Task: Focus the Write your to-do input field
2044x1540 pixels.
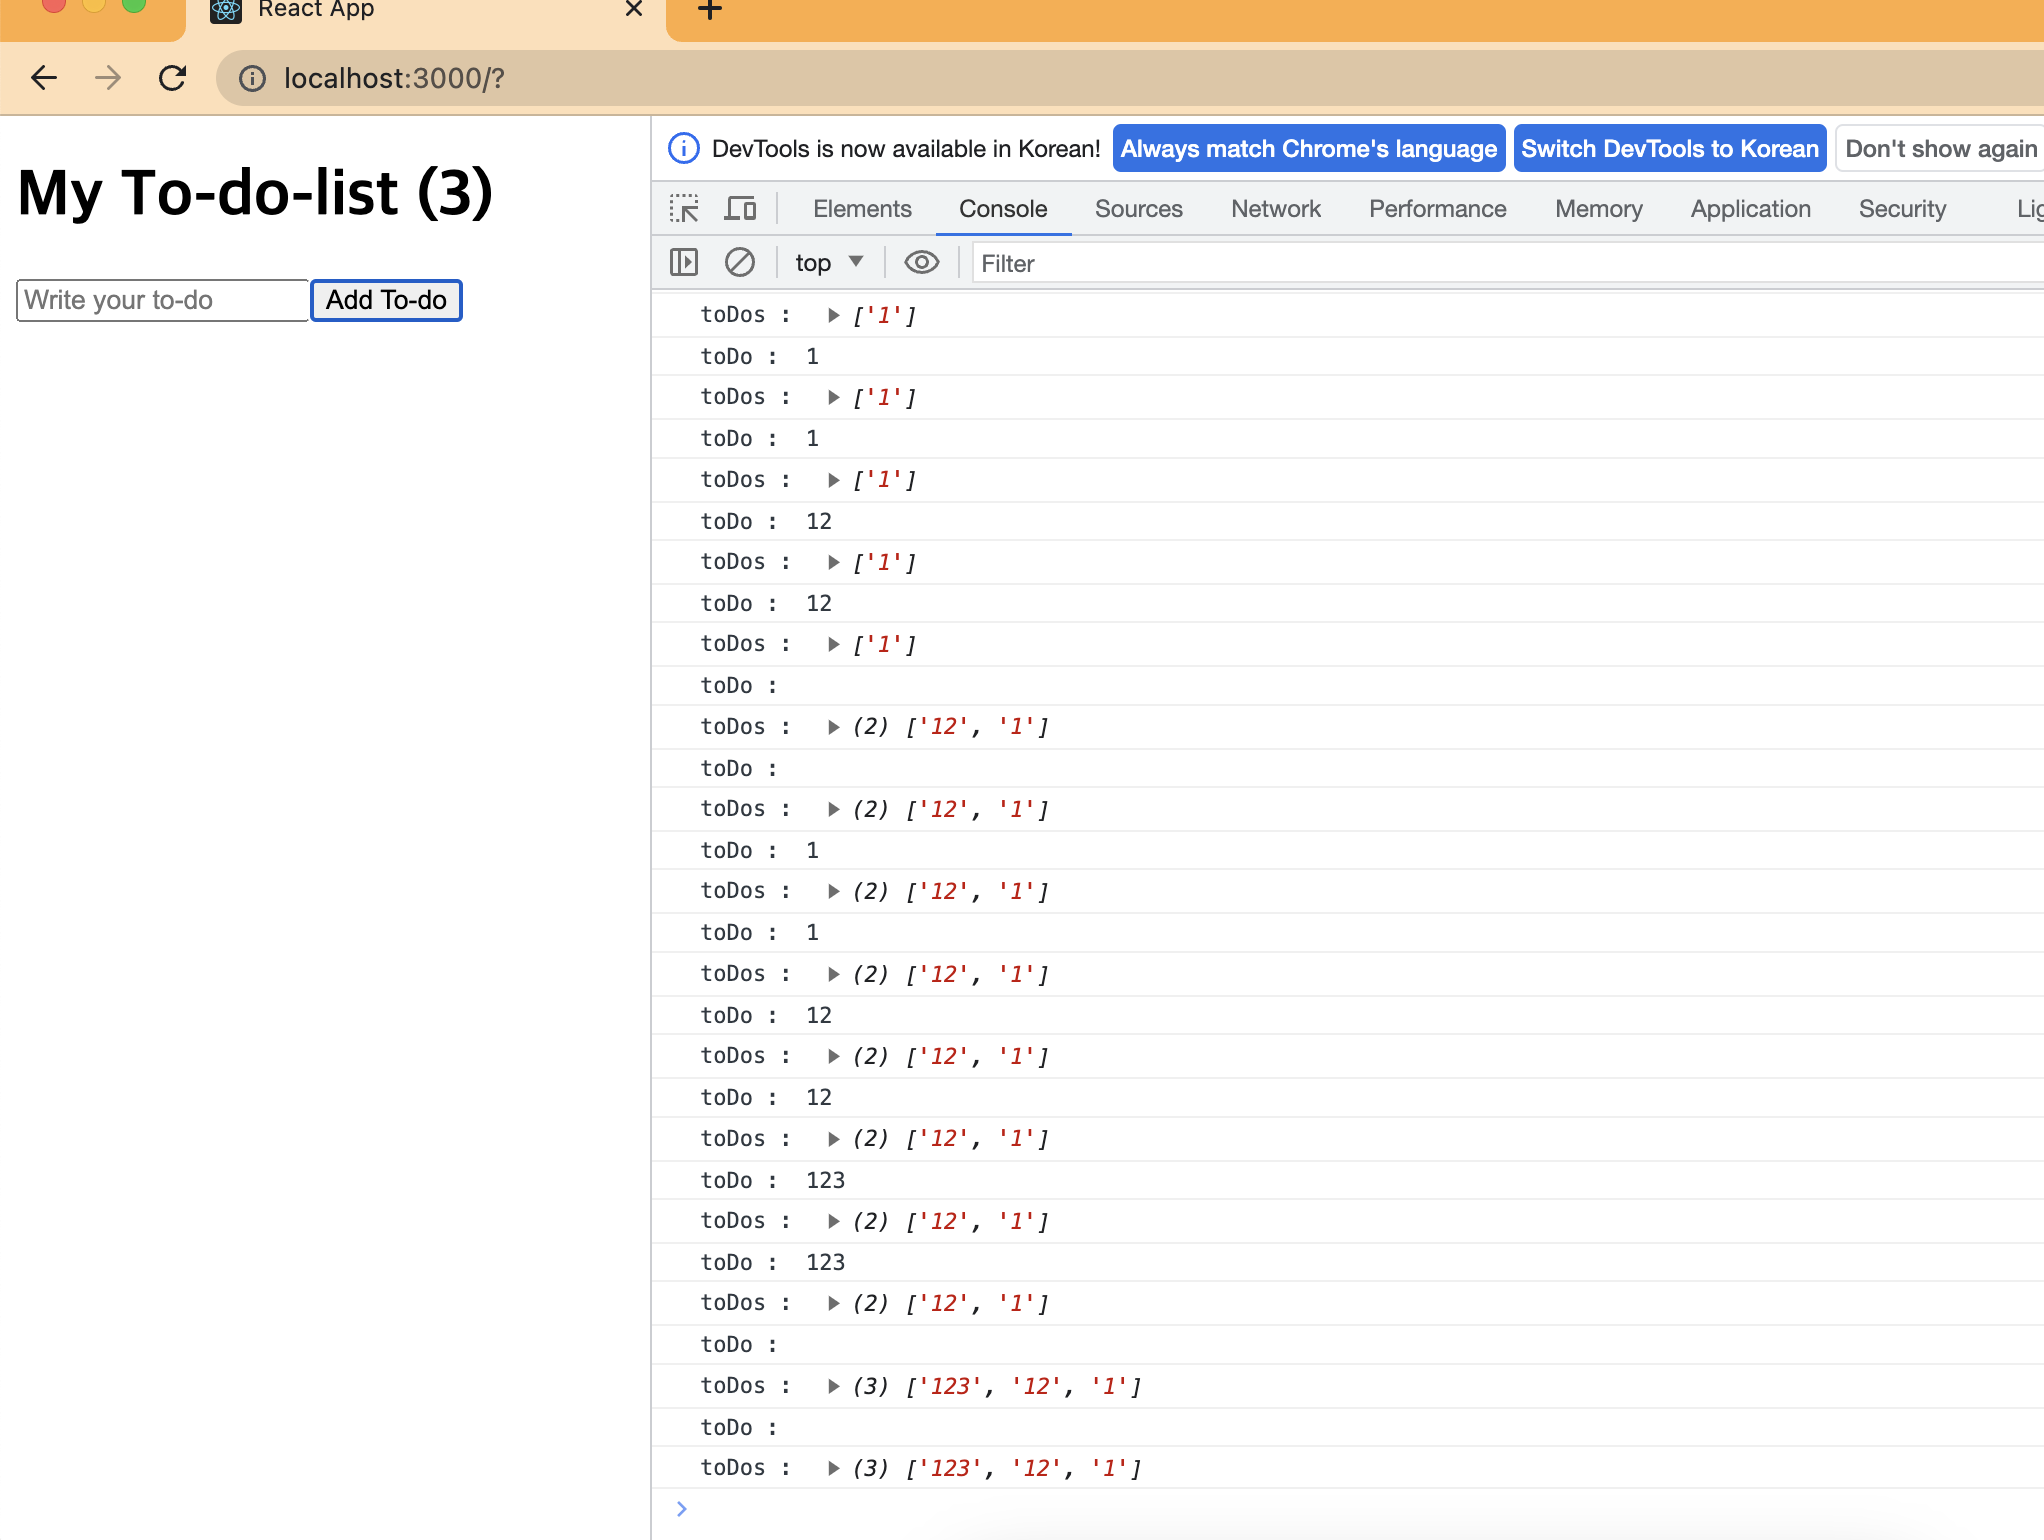Action: (162, 300)
